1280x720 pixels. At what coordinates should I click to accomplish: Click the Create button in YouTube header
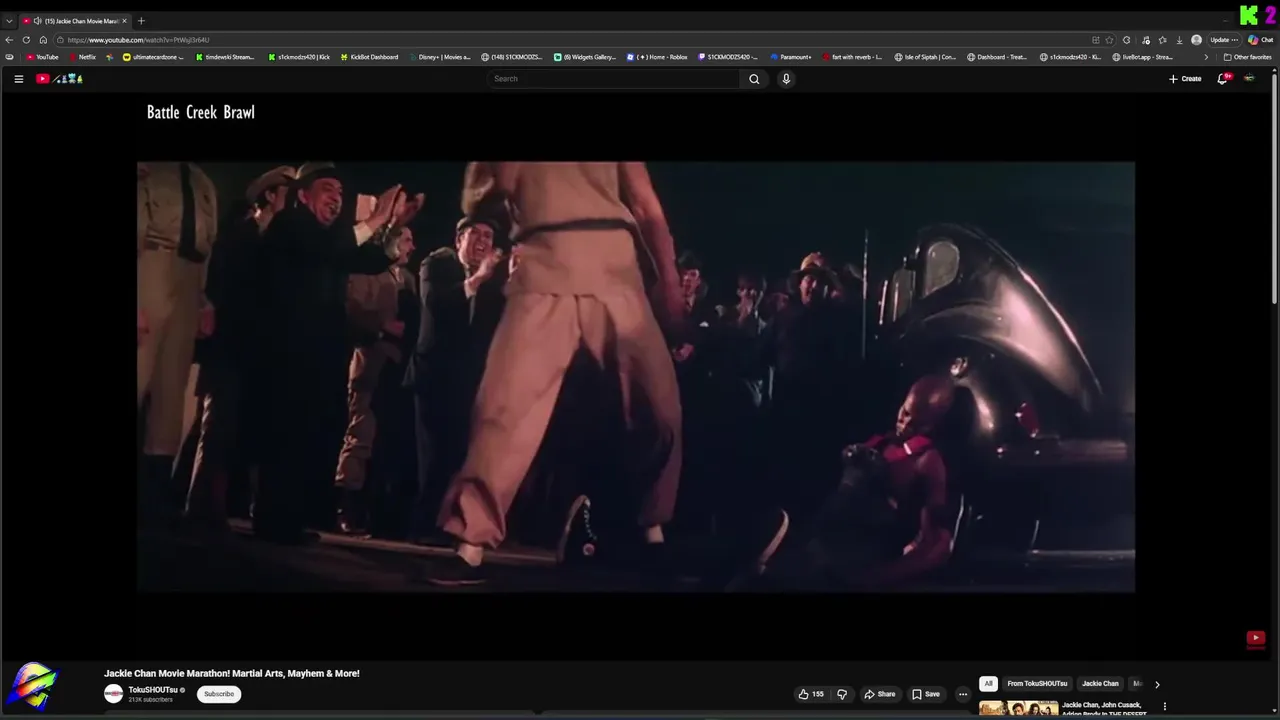click(1185, 79)
